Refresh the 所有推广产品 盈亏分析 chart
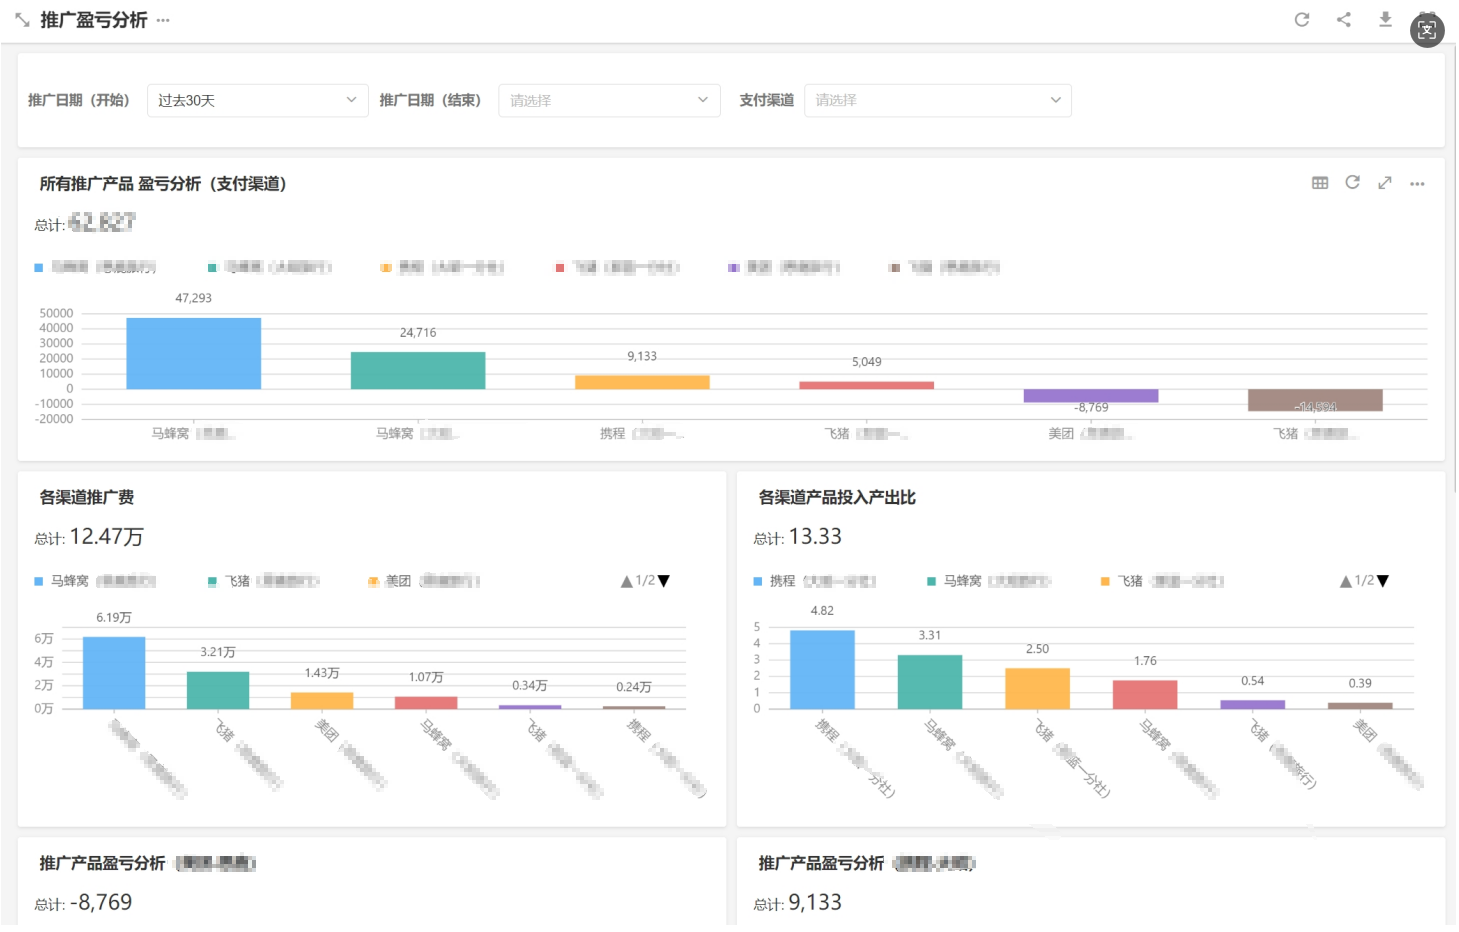 point(1352,183)
